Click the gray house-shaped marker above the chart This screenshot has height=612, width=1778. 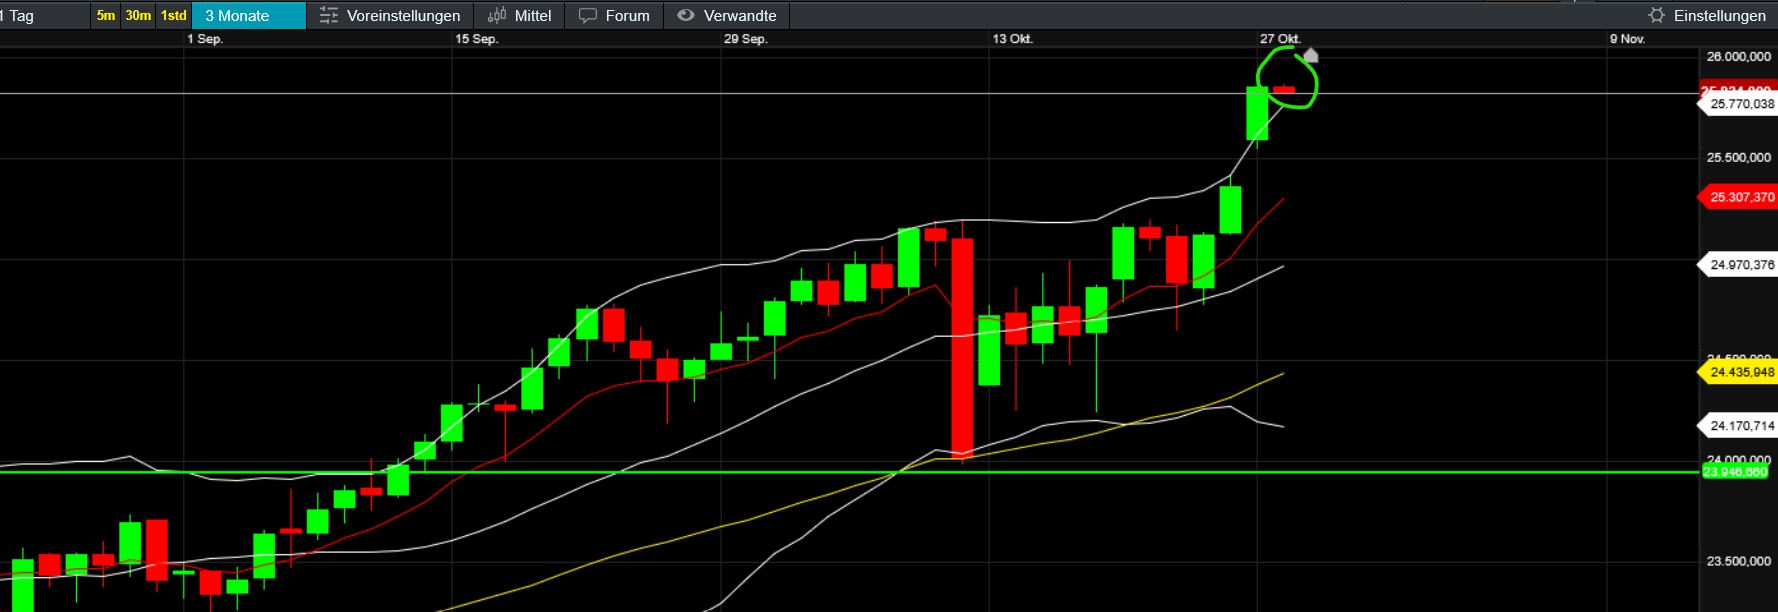click(x=1311, y=55)
